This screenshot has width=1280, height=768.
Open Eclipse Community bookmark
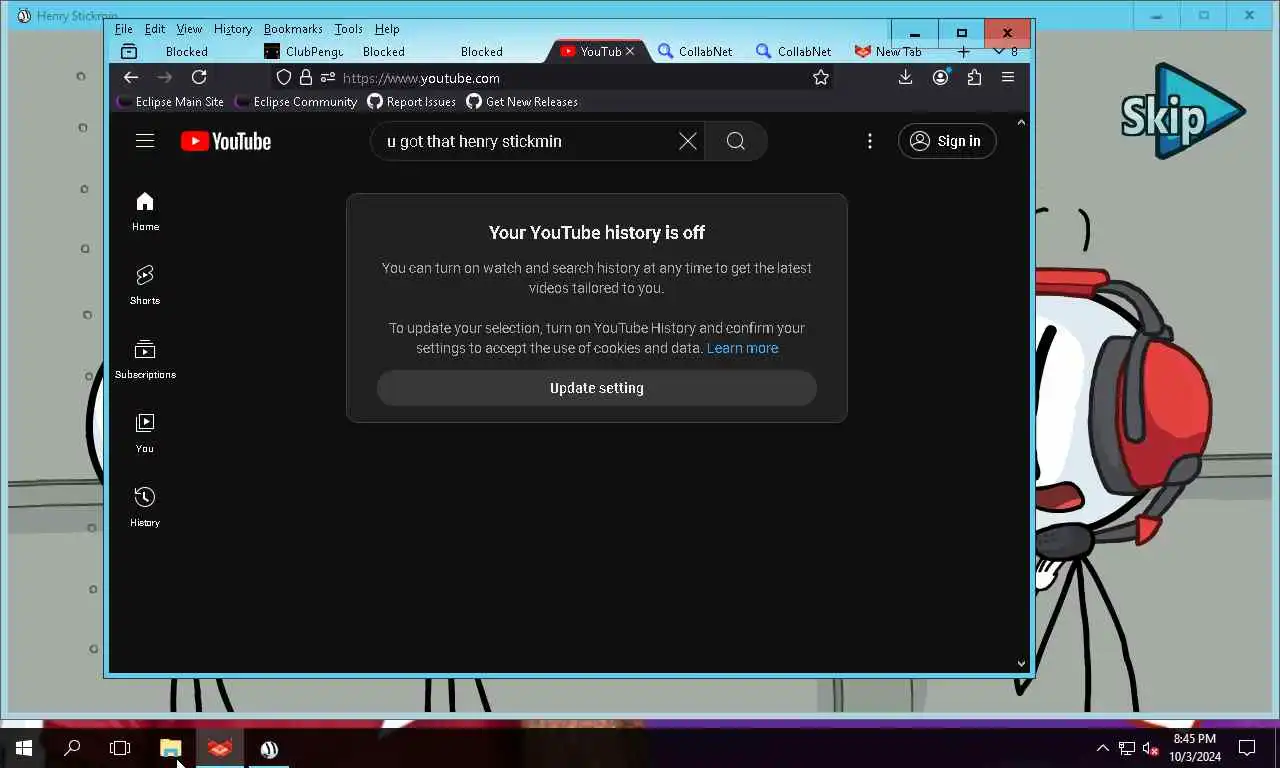coord(295,102)
